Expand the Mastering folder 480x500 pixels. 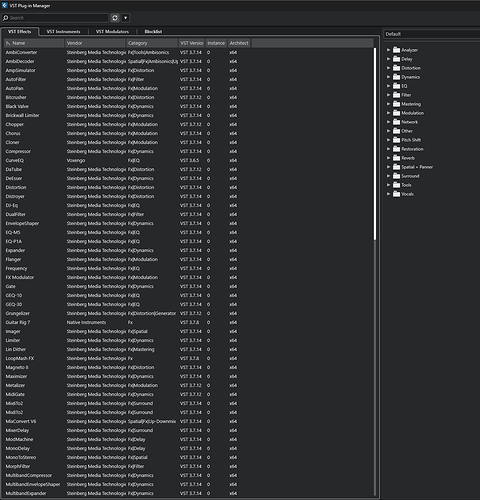(388, 104)
